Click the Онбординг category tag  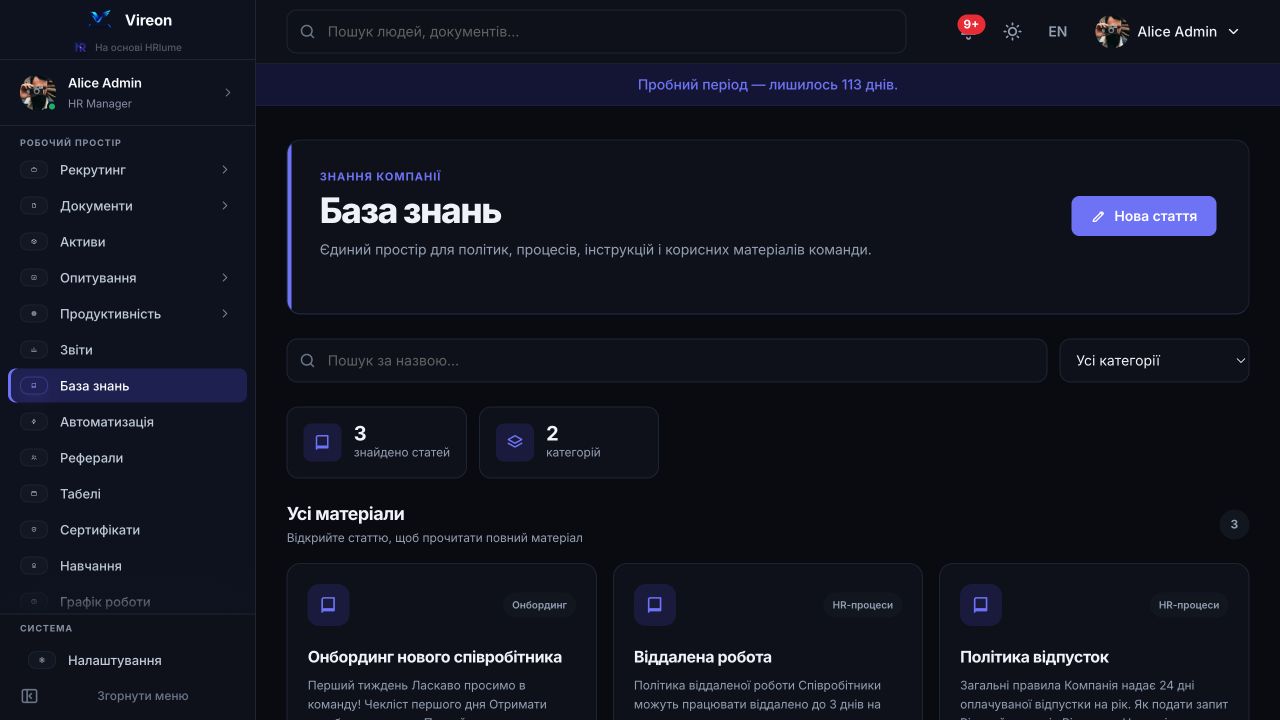click(x=540, y=605)
